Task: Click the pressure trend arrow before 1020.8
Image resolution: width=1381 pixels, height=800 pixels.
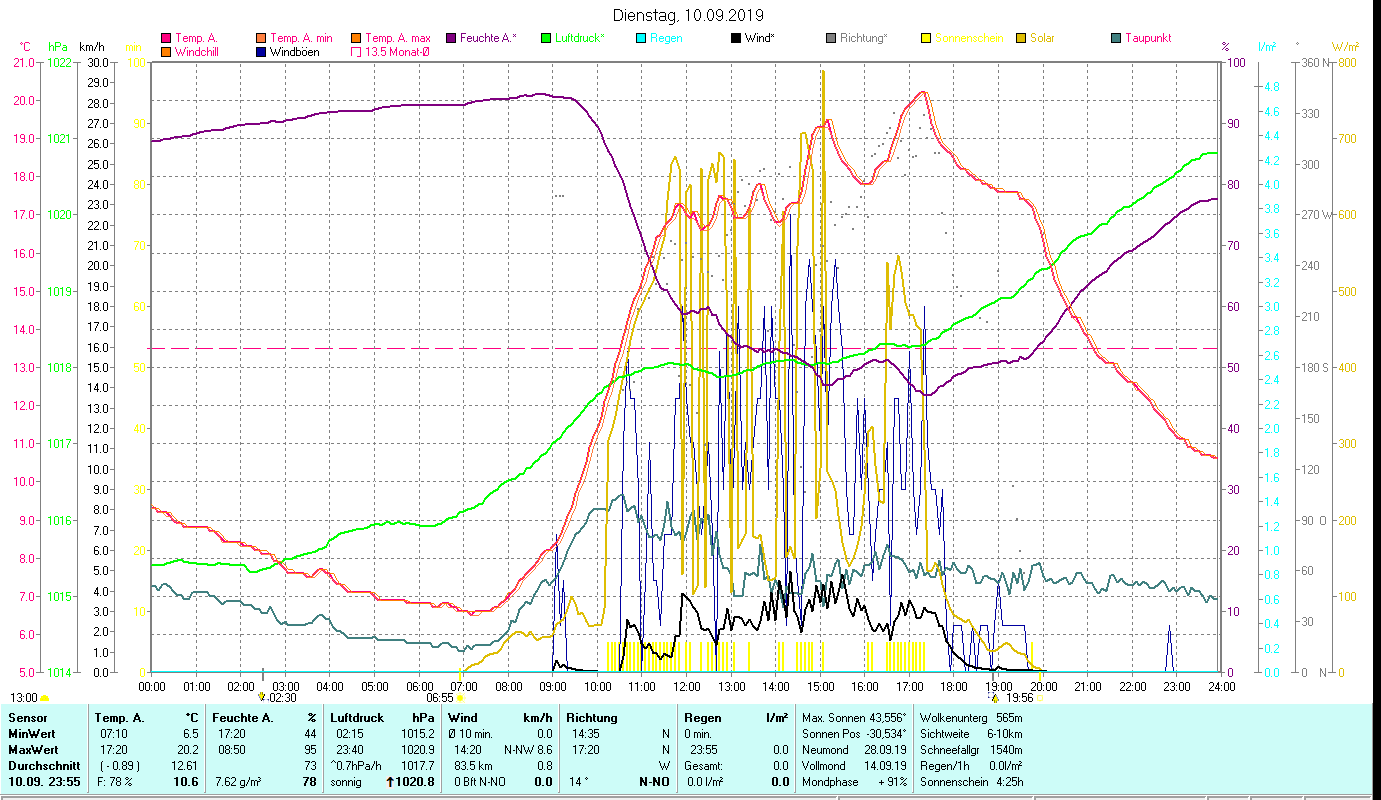Action: [x=389, y=782]
